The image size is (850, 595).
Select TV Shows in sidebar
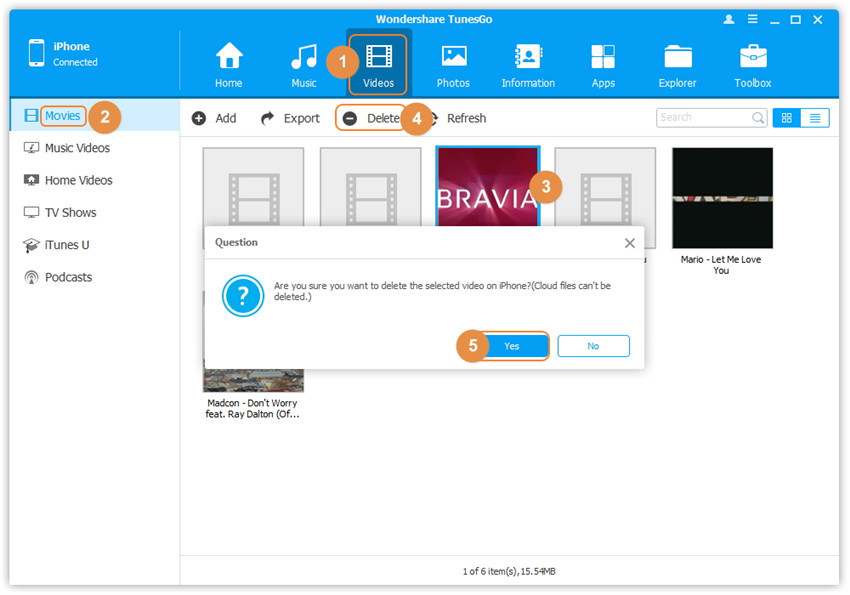(x=70, y=212)
